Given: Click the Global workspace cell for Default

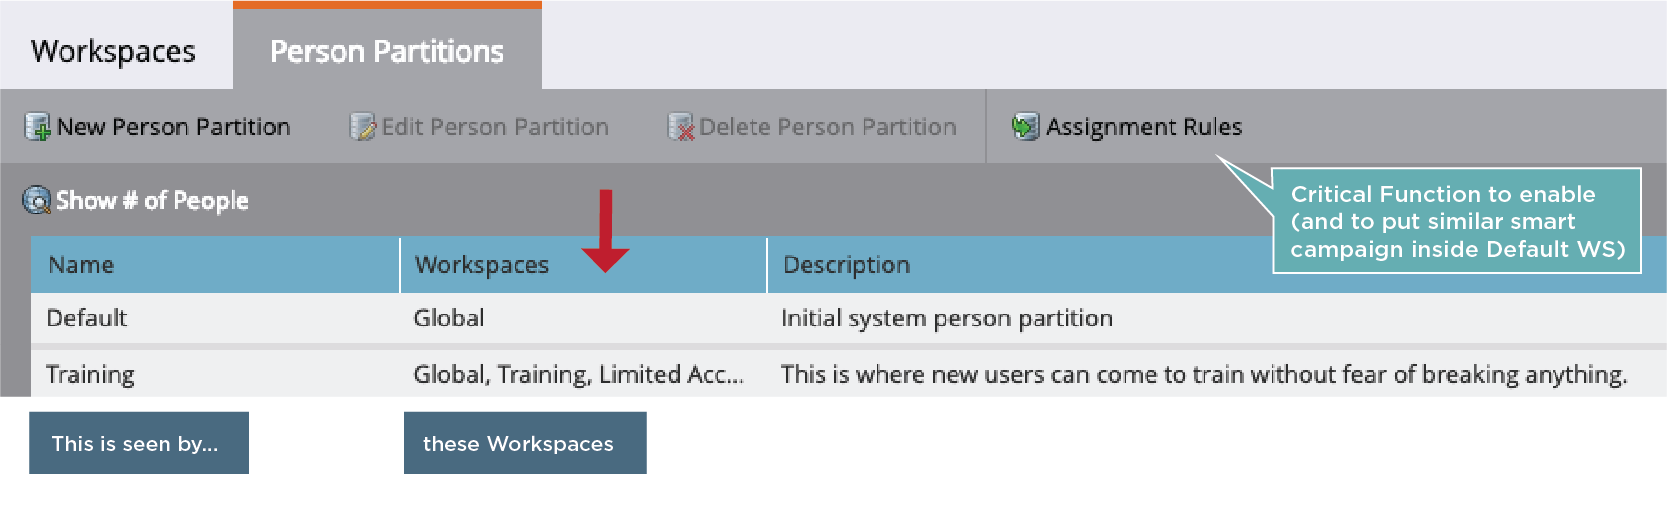Looking at the screenshot, I should [x=449, y=318].
